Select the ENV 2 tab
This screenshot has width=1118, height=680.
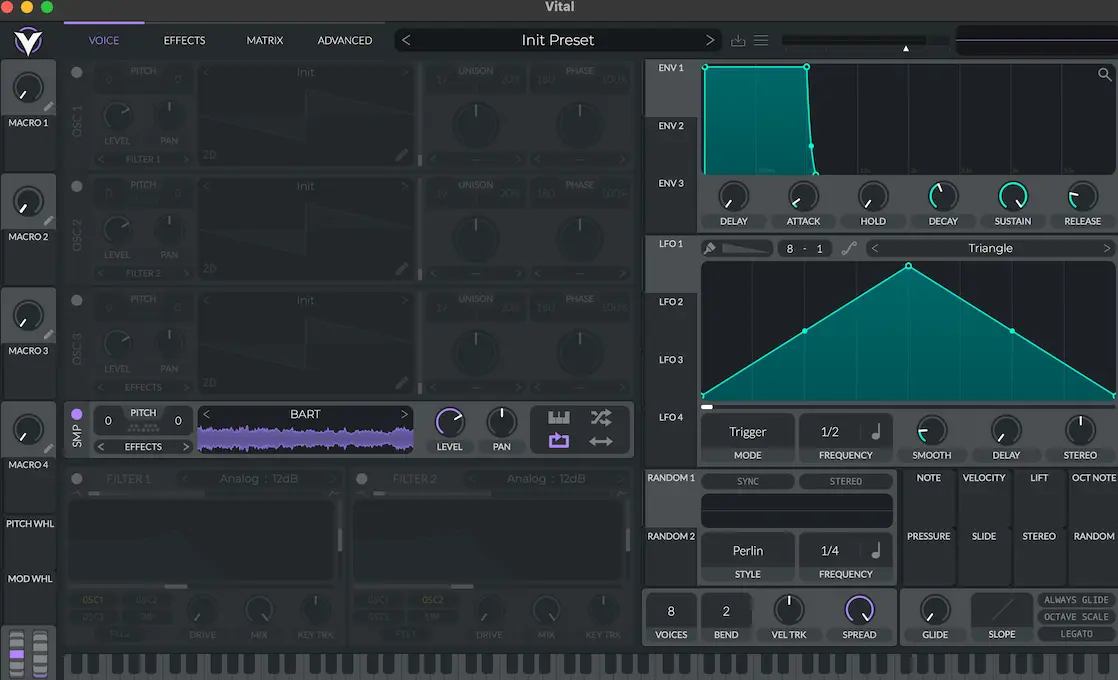click(x=671, y=125)
